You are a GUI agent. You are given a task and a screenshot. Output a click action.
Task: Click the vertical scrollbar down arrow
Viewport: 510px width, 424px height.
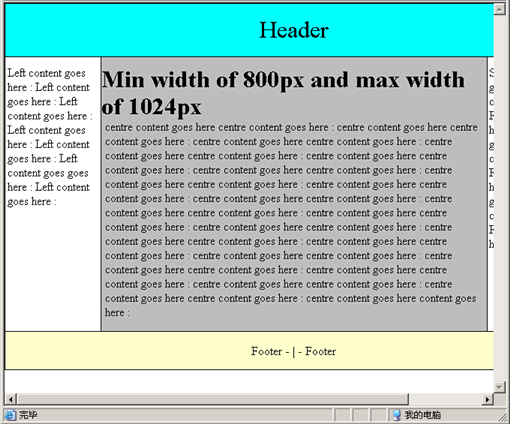coord(499,387)
